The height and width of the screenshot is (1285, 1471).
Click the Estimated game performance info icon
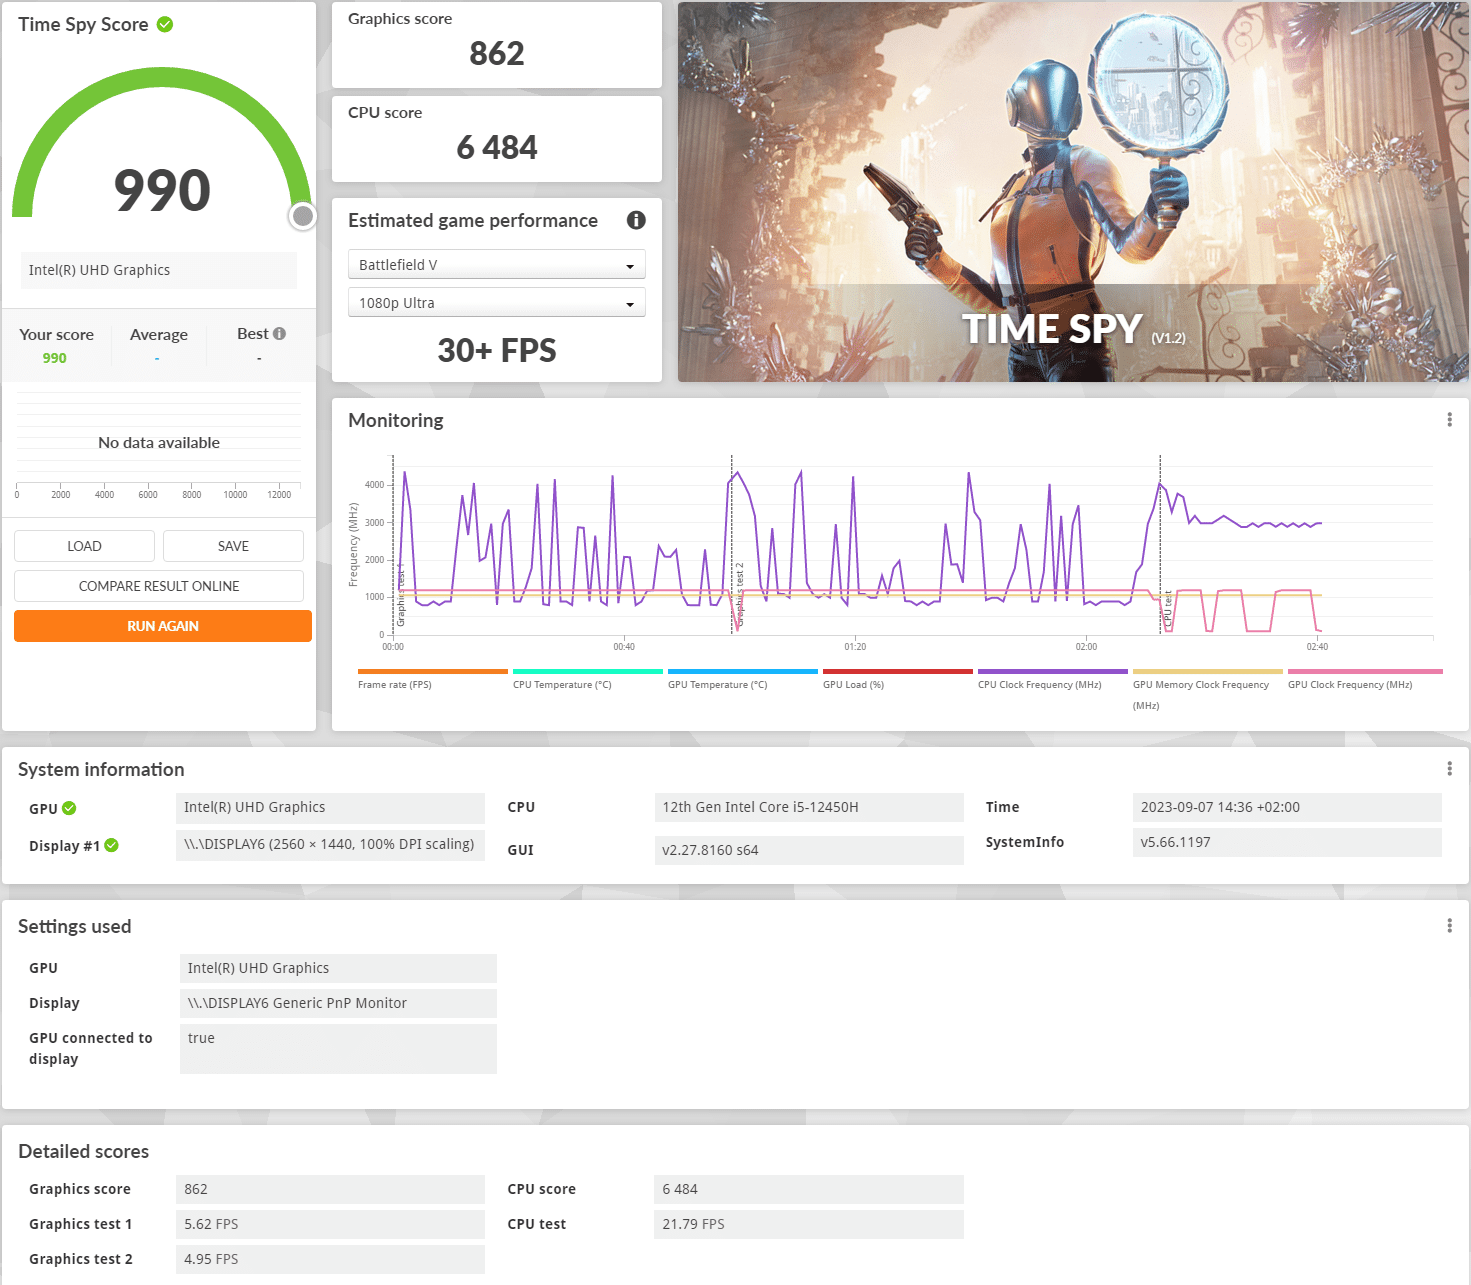pyautogui.click(x=636, y=220)
